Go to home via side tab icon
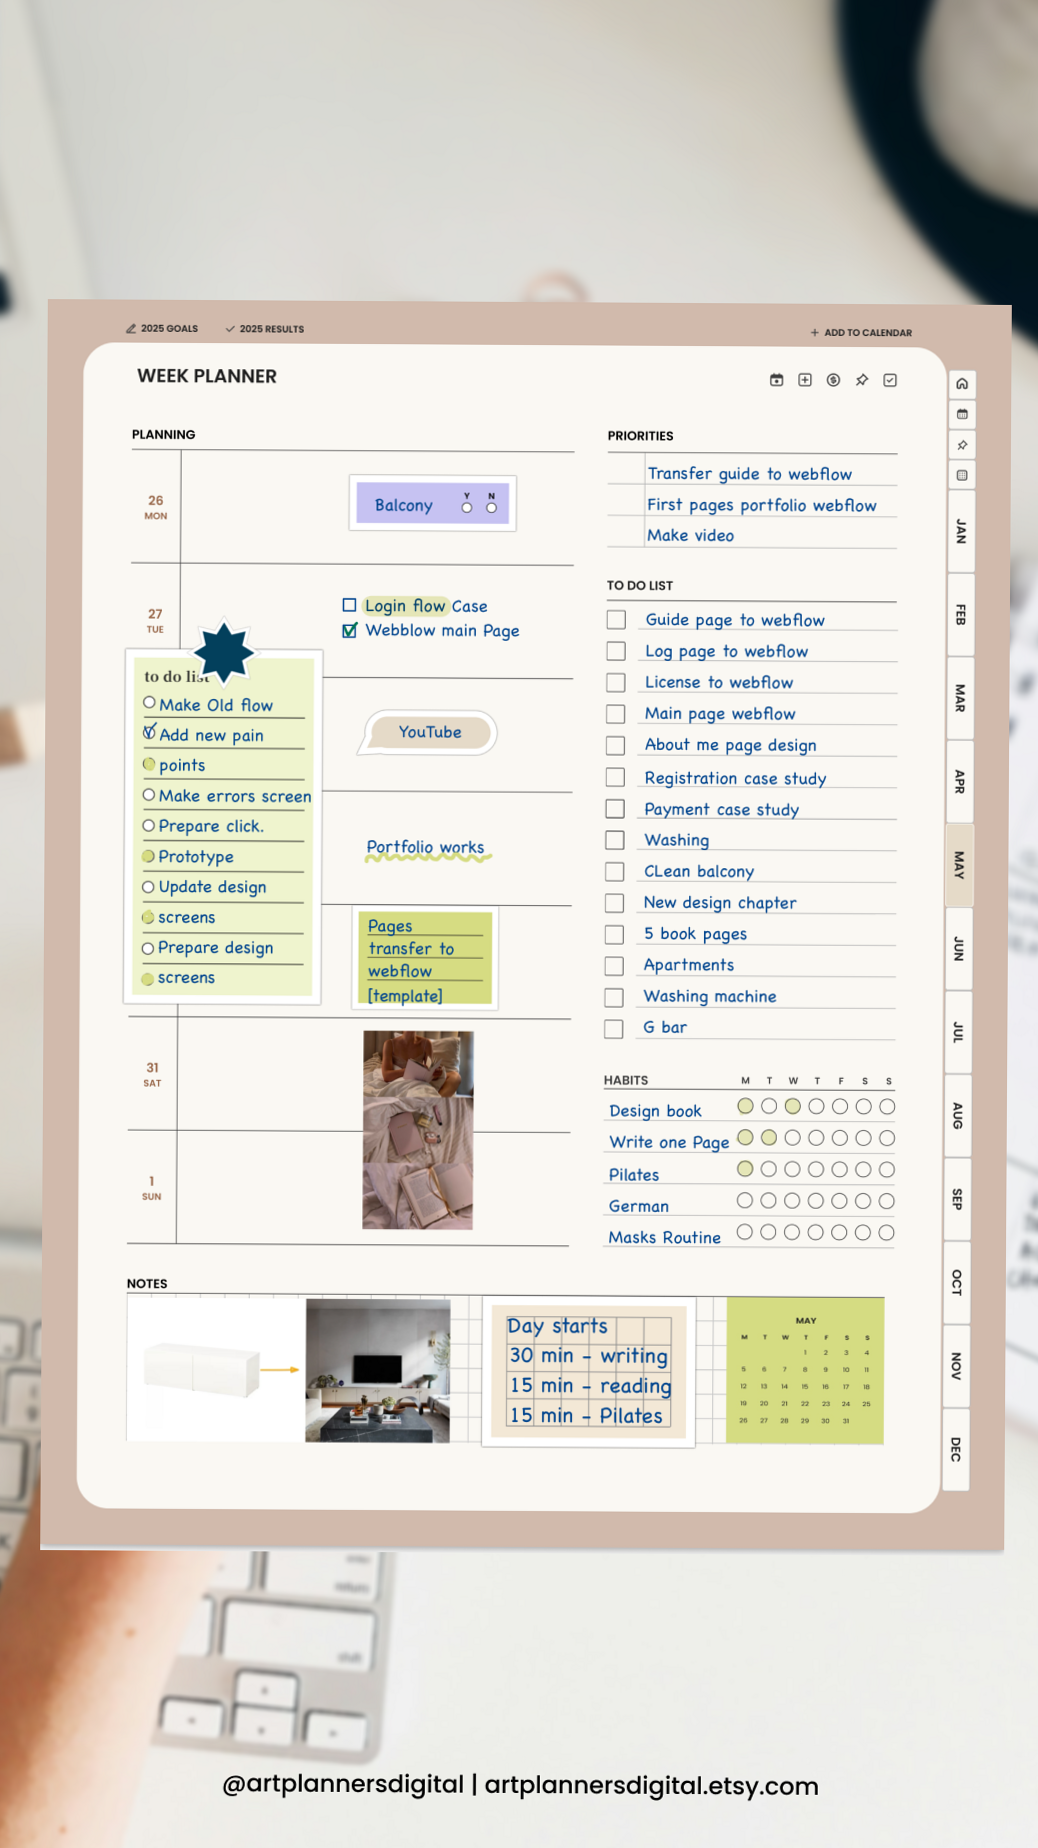This screenshot has height=1848, width=1038. [962, 384]
